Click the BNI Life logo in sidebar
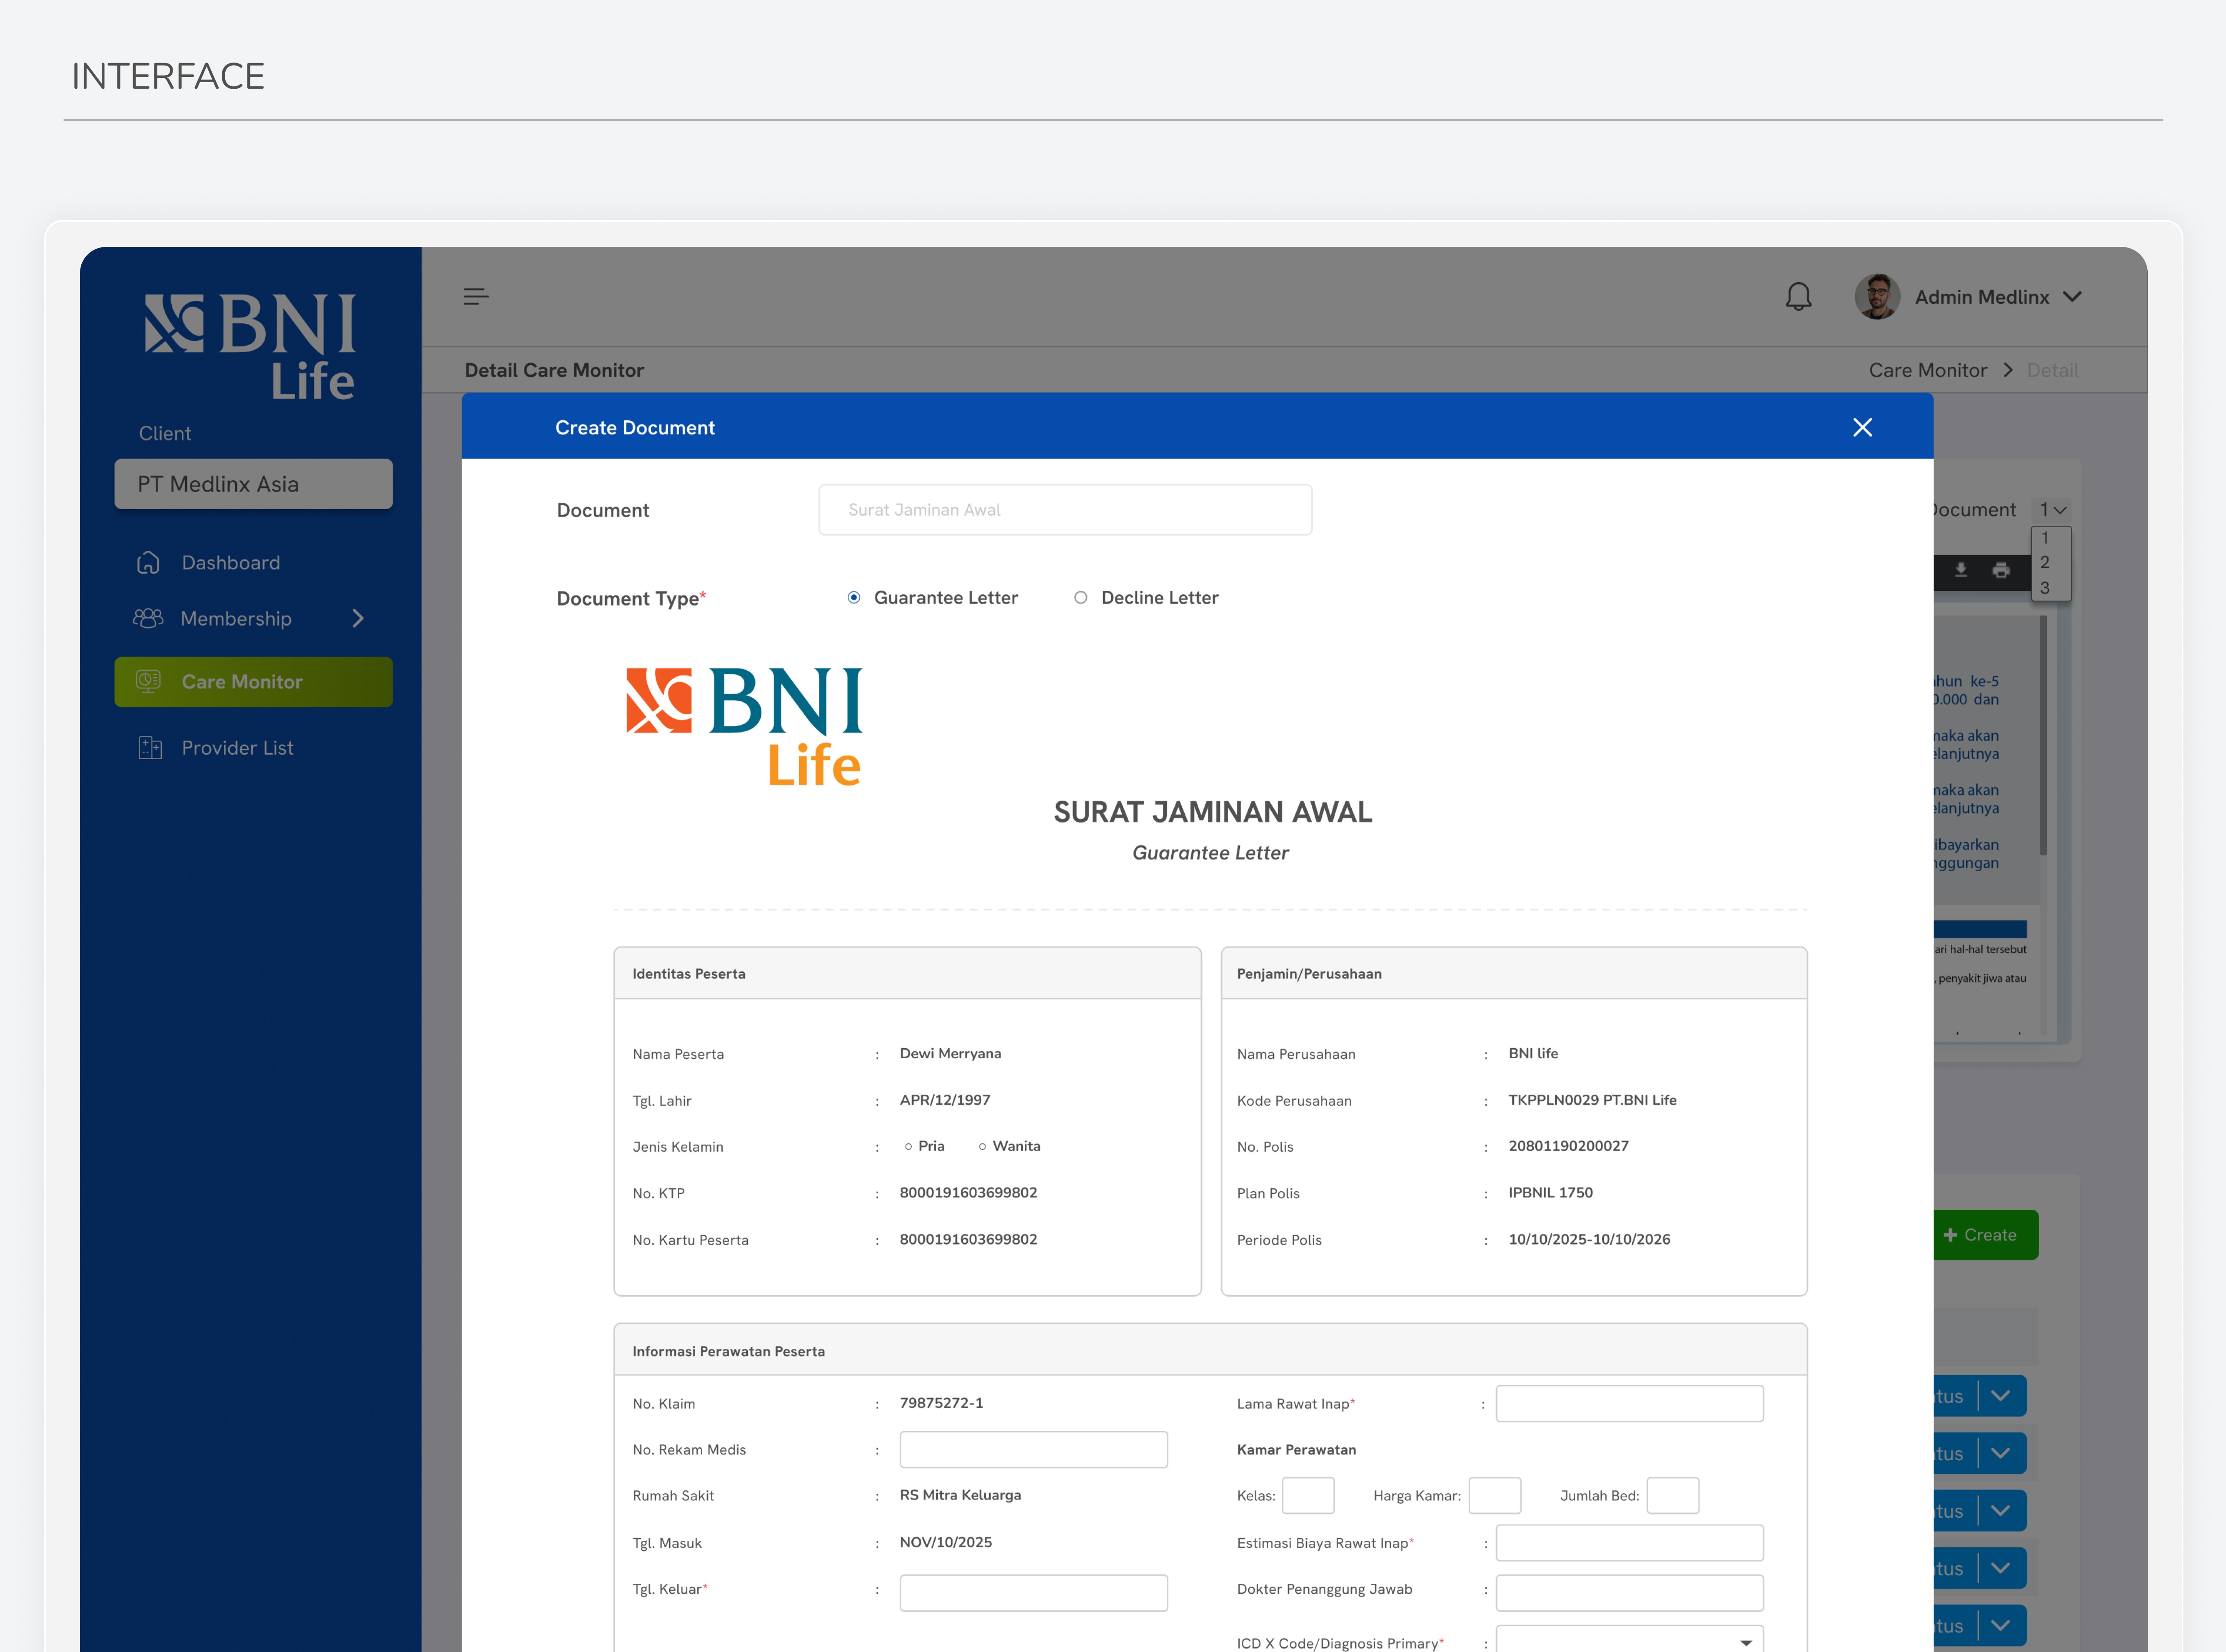The image size is (2226, 1652). (250, 346)
